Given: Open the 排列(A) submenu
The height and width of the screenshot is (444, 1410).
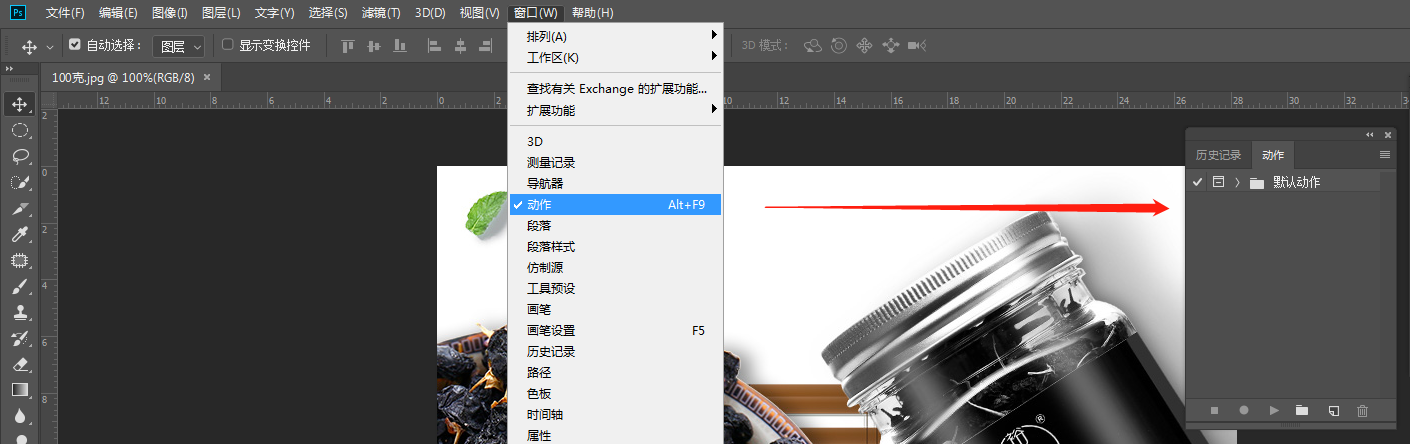Looking at the screenshot, I should coord(615,37).
